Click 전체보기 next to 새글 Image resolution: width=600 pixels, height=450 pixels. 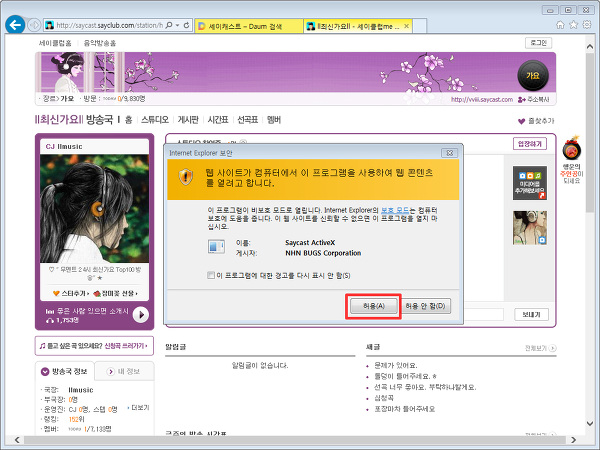click(540, 348)
